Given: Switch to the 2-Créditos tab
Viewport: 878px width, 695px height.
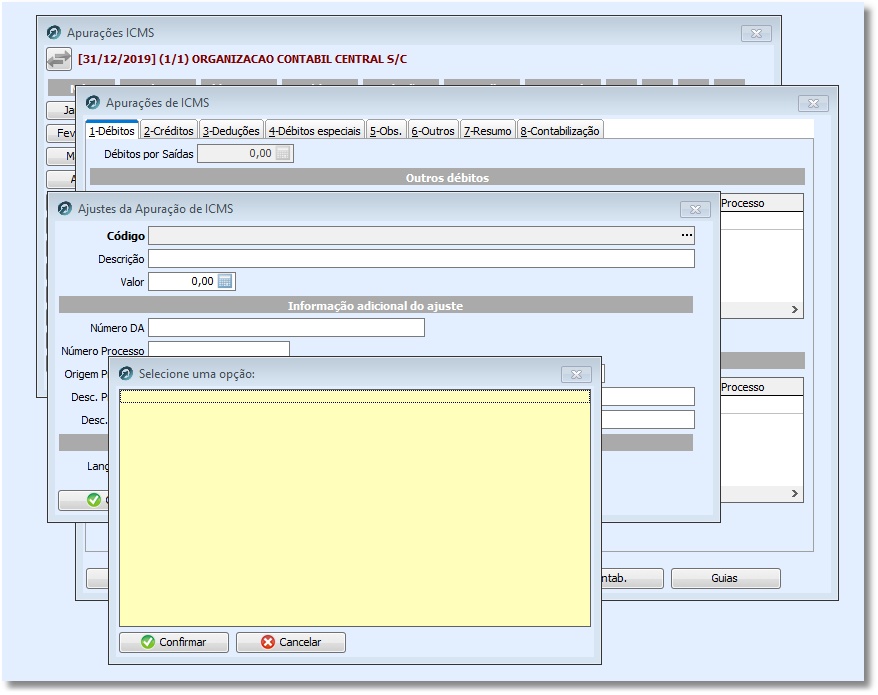Looking at the screenshot, I should point(169,130).
